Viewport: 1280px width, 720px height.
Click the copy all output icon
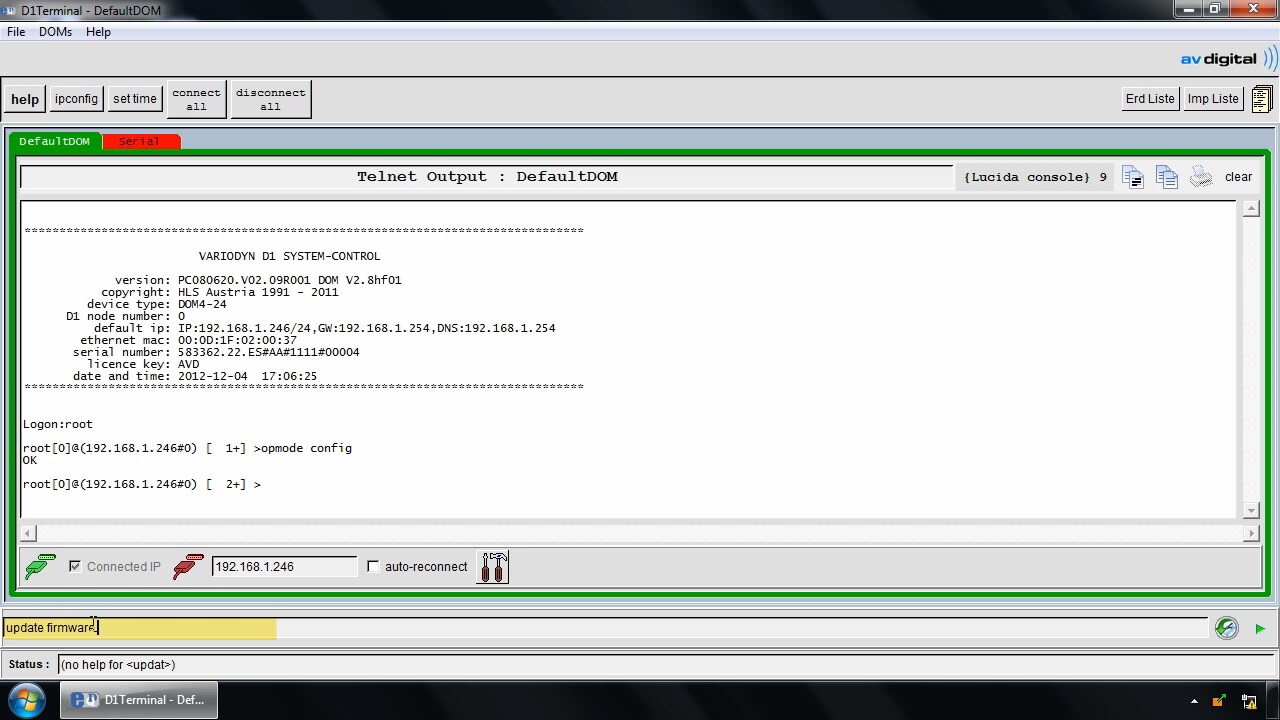[1167, 177]
